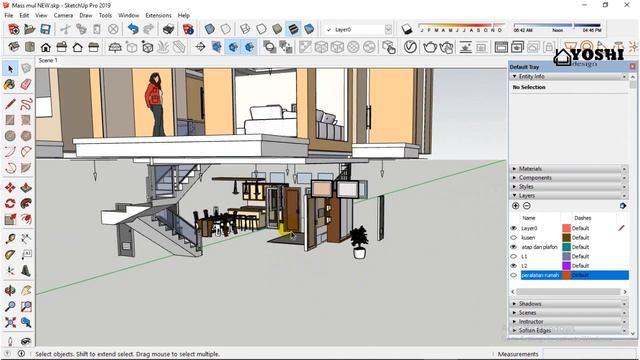The image size is (640, 360).
Task: Select the Orbit tool
Action: pos(10,291)
